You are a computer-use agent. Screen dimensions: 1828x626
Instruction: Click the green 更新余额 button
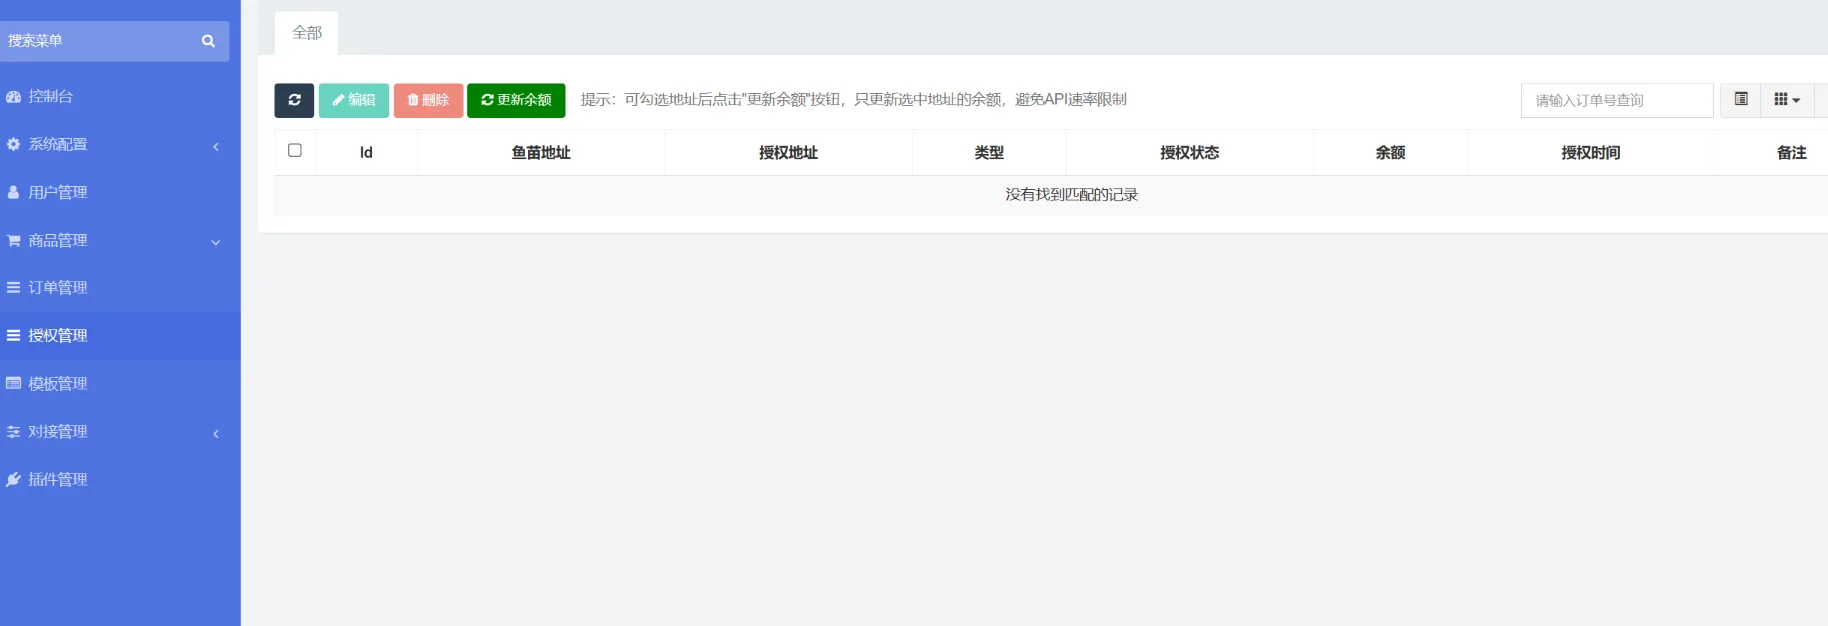pyautogui.click(x=516, y=100)
